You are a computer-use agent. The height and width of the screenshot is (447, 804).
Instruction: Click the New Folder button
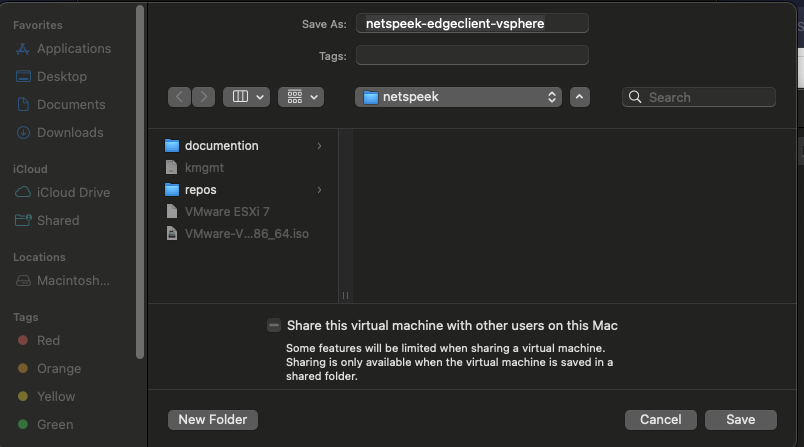[x=213, y=419]
